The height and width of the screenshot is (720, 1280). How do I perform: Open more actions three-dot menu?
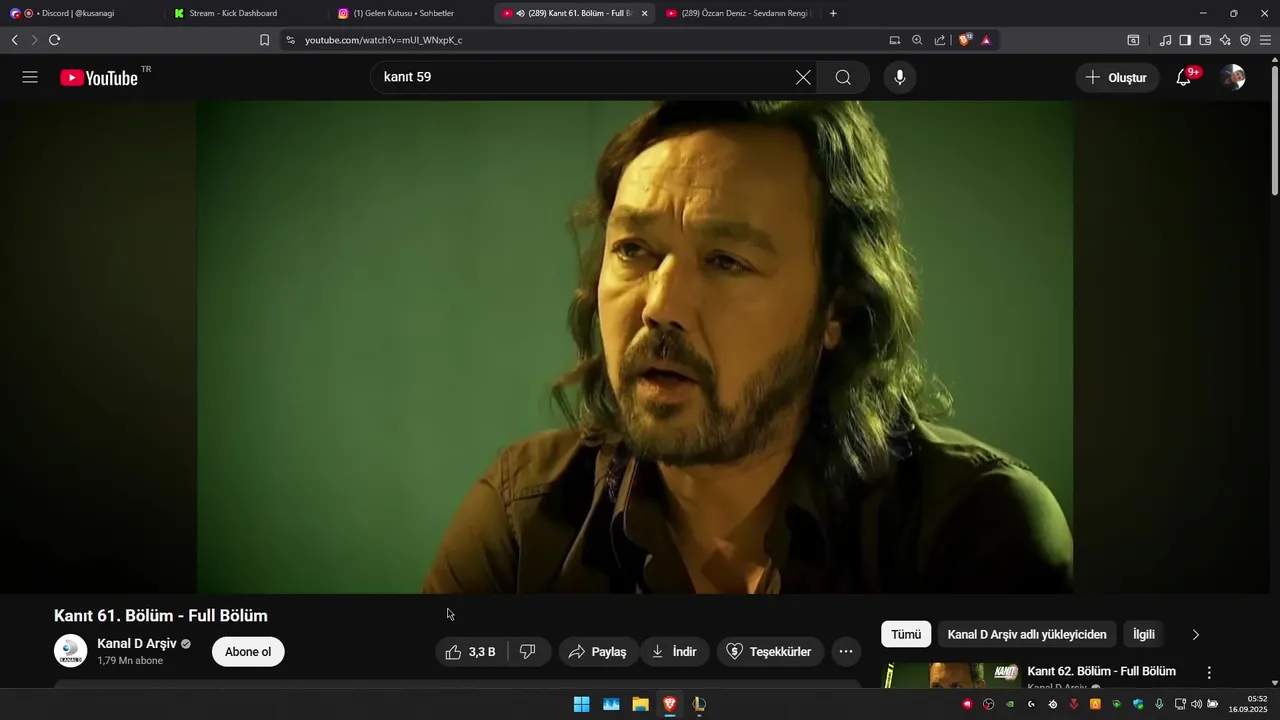(x=846, y=652)
